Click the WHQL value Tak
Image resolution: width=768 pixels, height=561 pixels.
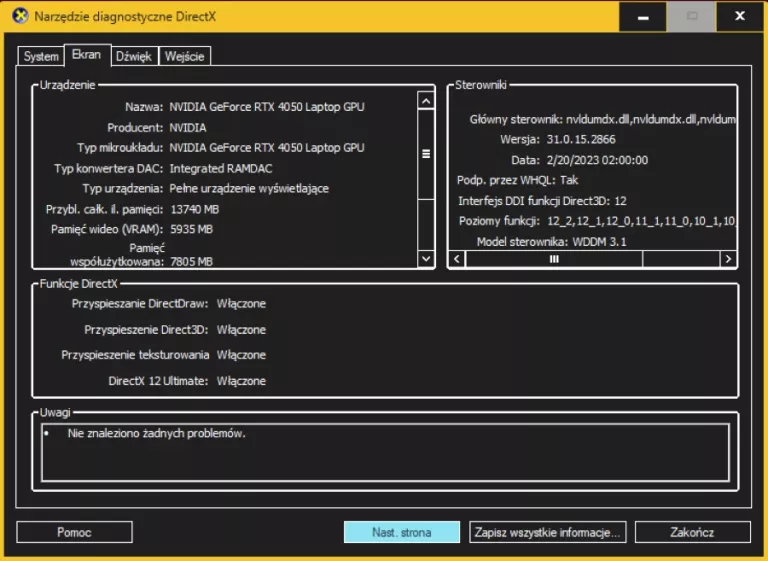point(569,180)
